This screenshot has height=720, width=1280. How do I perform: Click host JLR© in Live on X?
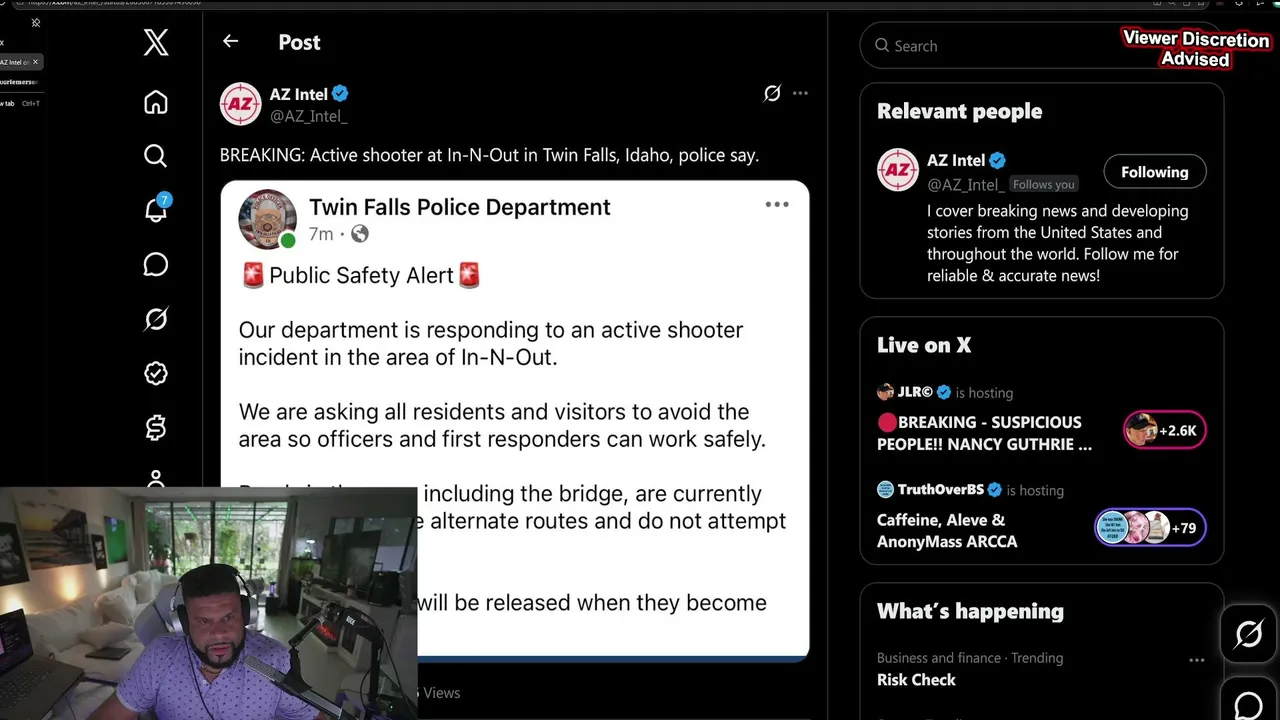[914, 392]
